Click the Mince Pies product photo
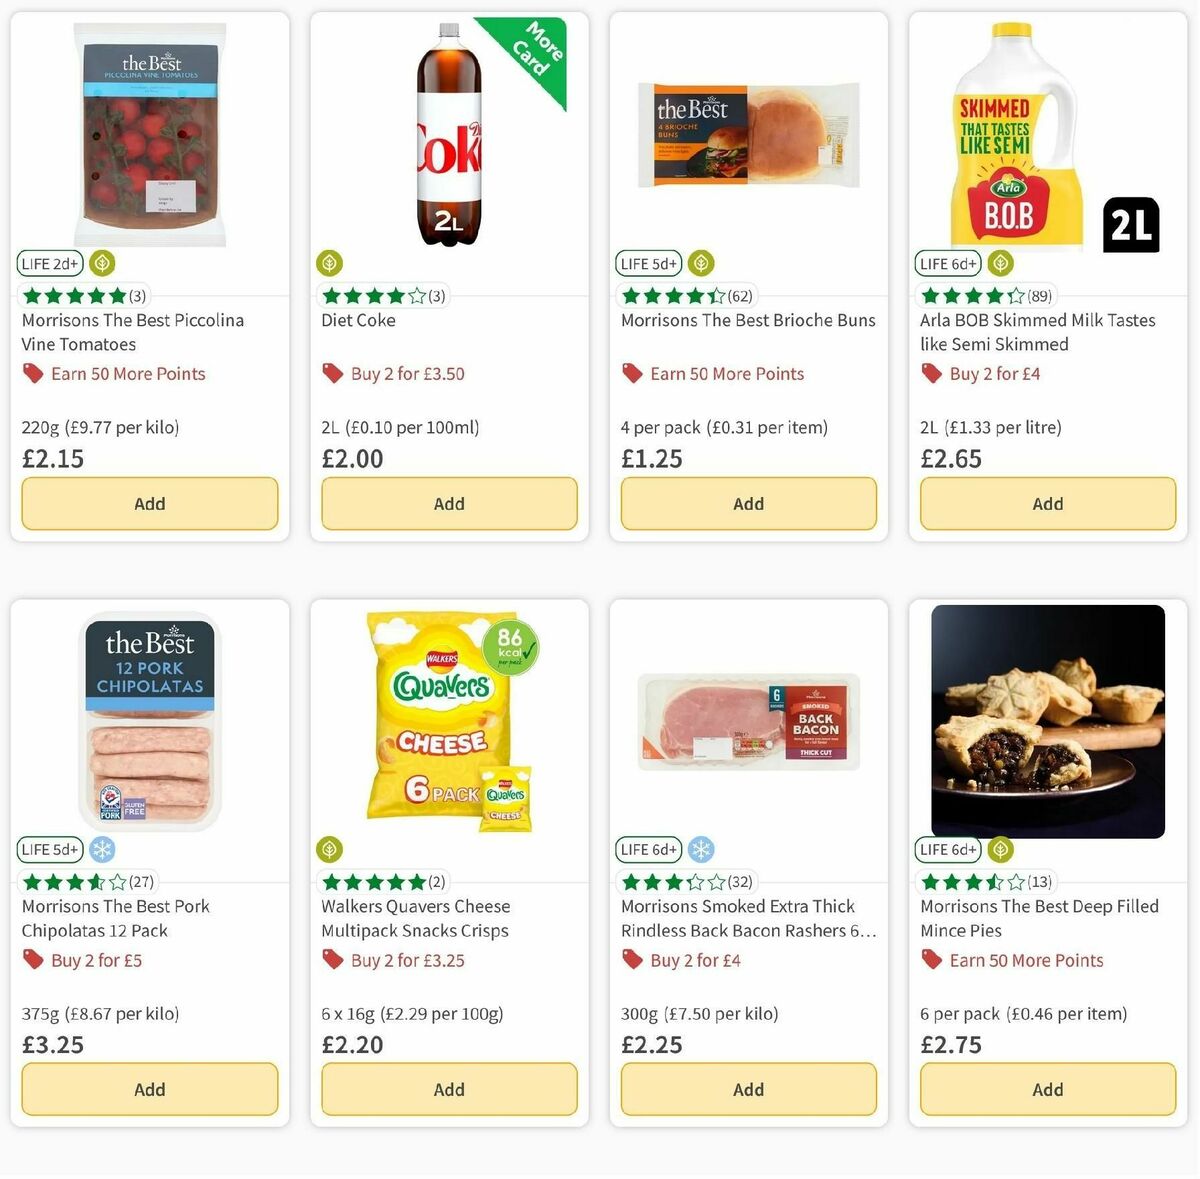The width and height of the screenshot is (1200, 1179). tap(1047, 721)
